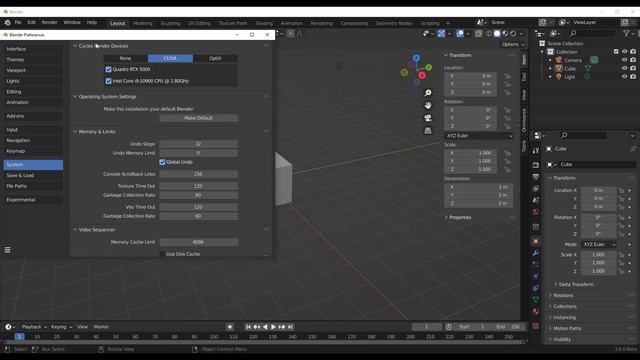
Task: Click play animation button in timeline
Action: click(x=273, y=327)
